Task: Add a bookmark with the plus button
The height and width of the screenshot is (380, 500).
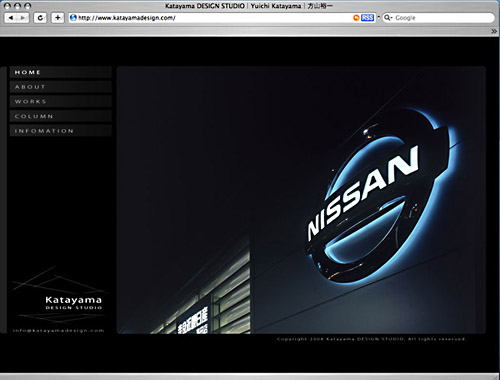Action: point(57,18)
